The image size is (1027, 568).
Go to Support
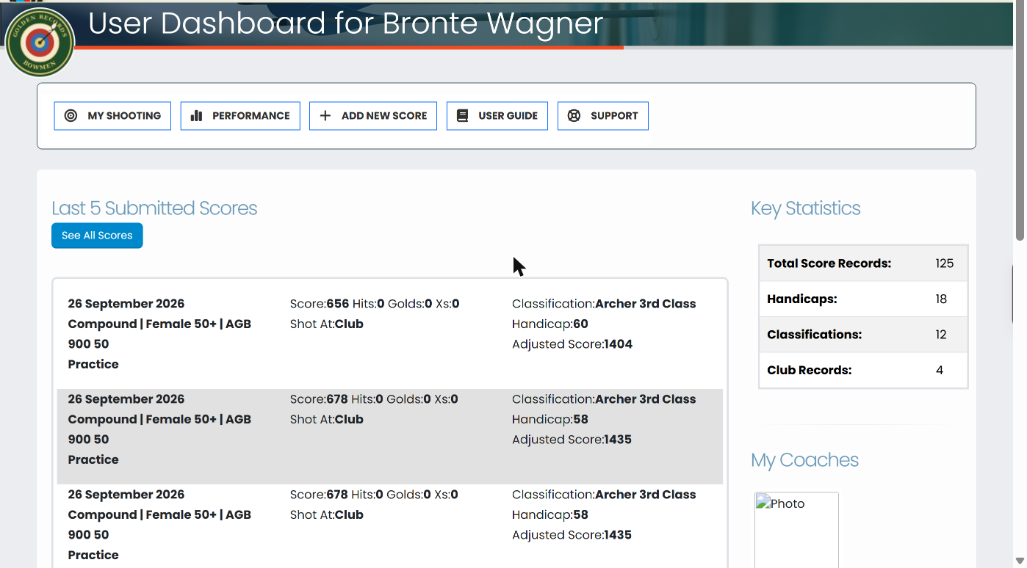pos(603,116)
